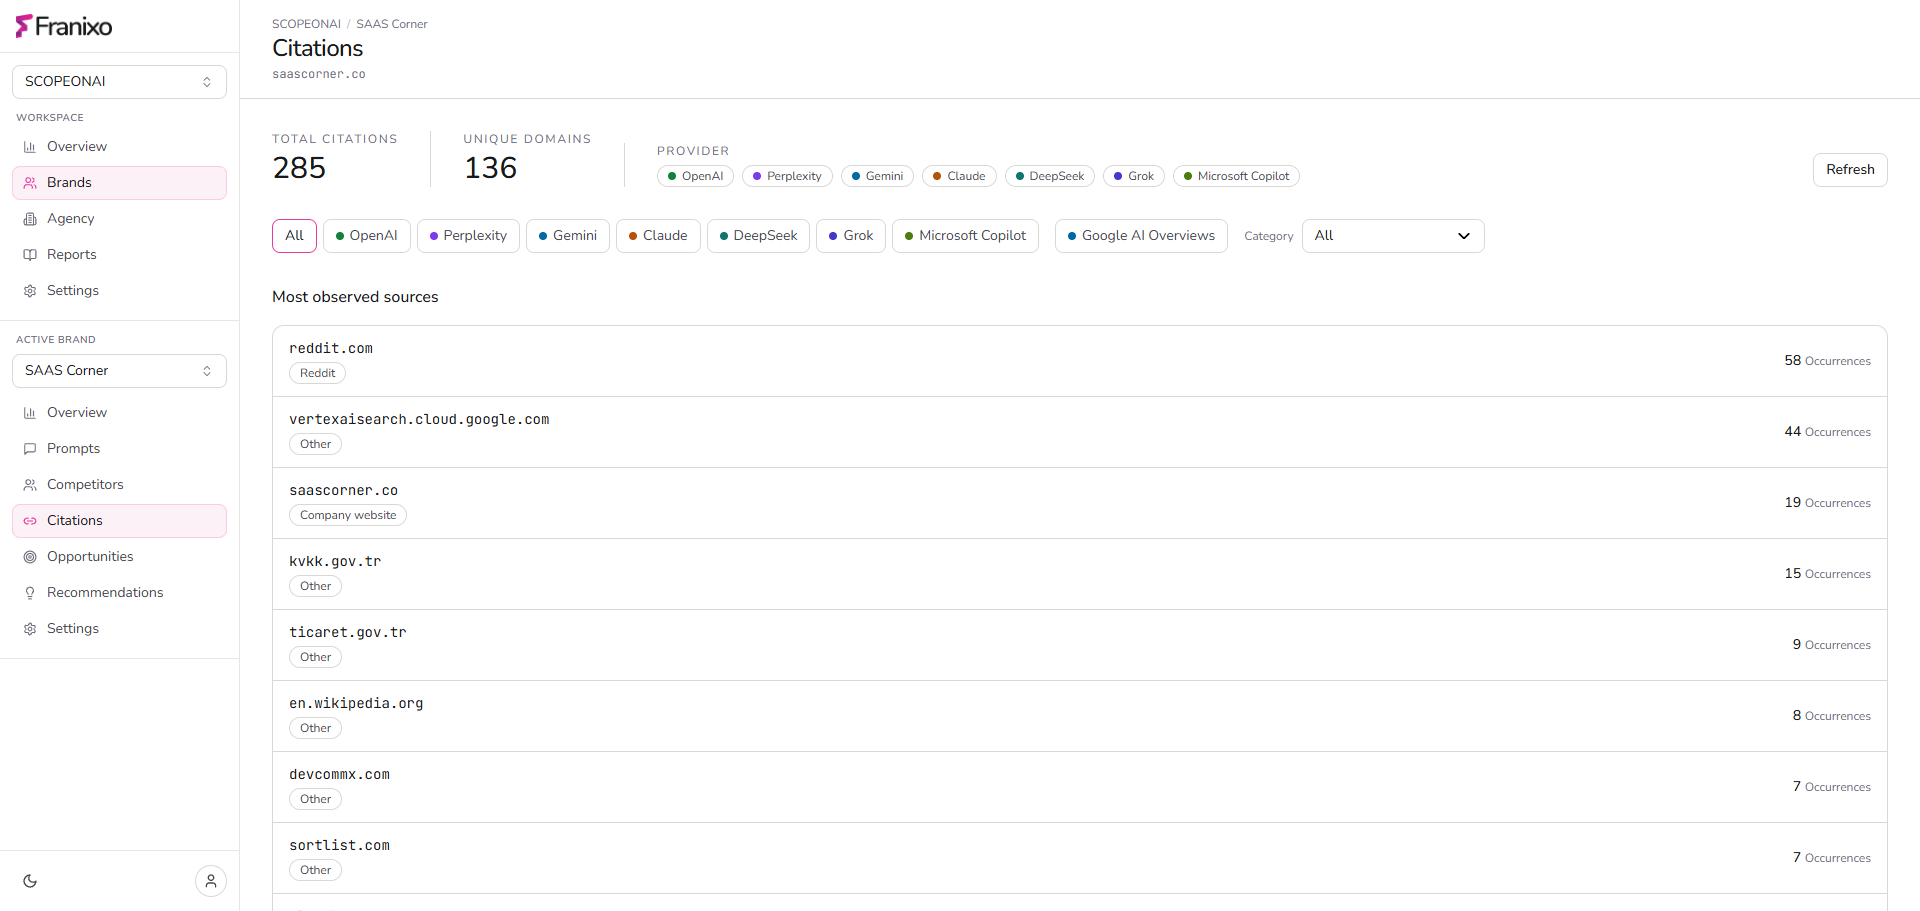Open the Agency menu item
Image resolution: width=1920 pixels, height=911 pixels.
(x=119, y=219)
